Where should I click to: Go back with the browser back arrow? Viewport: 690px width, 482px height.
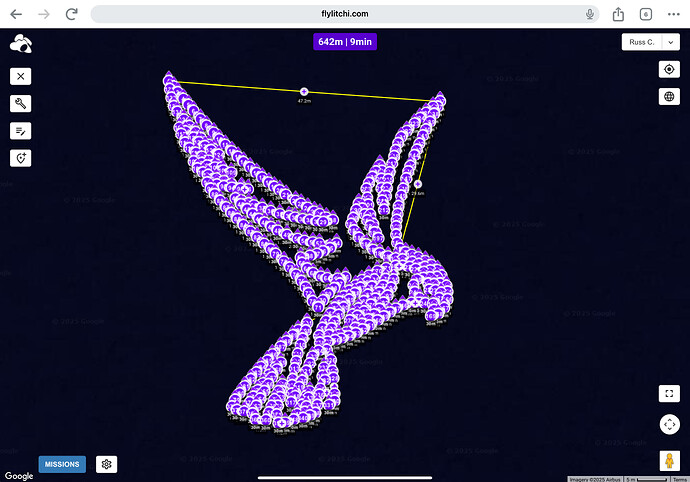tap(16, 14)
